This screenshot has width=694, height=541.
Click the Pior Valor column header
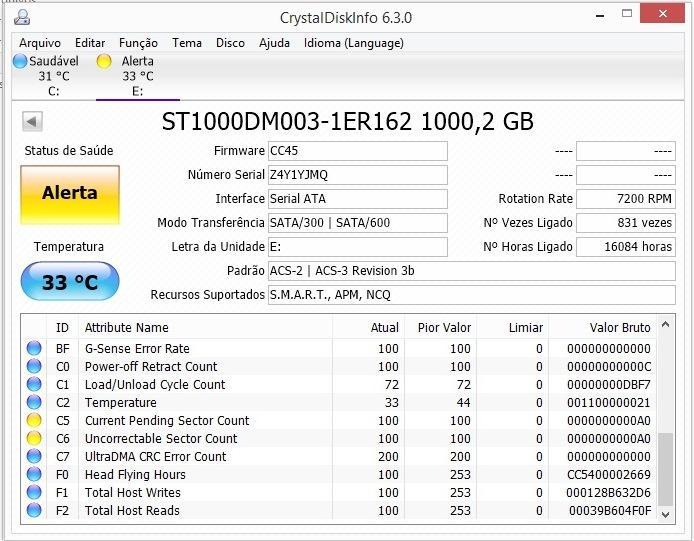[440, 328]
